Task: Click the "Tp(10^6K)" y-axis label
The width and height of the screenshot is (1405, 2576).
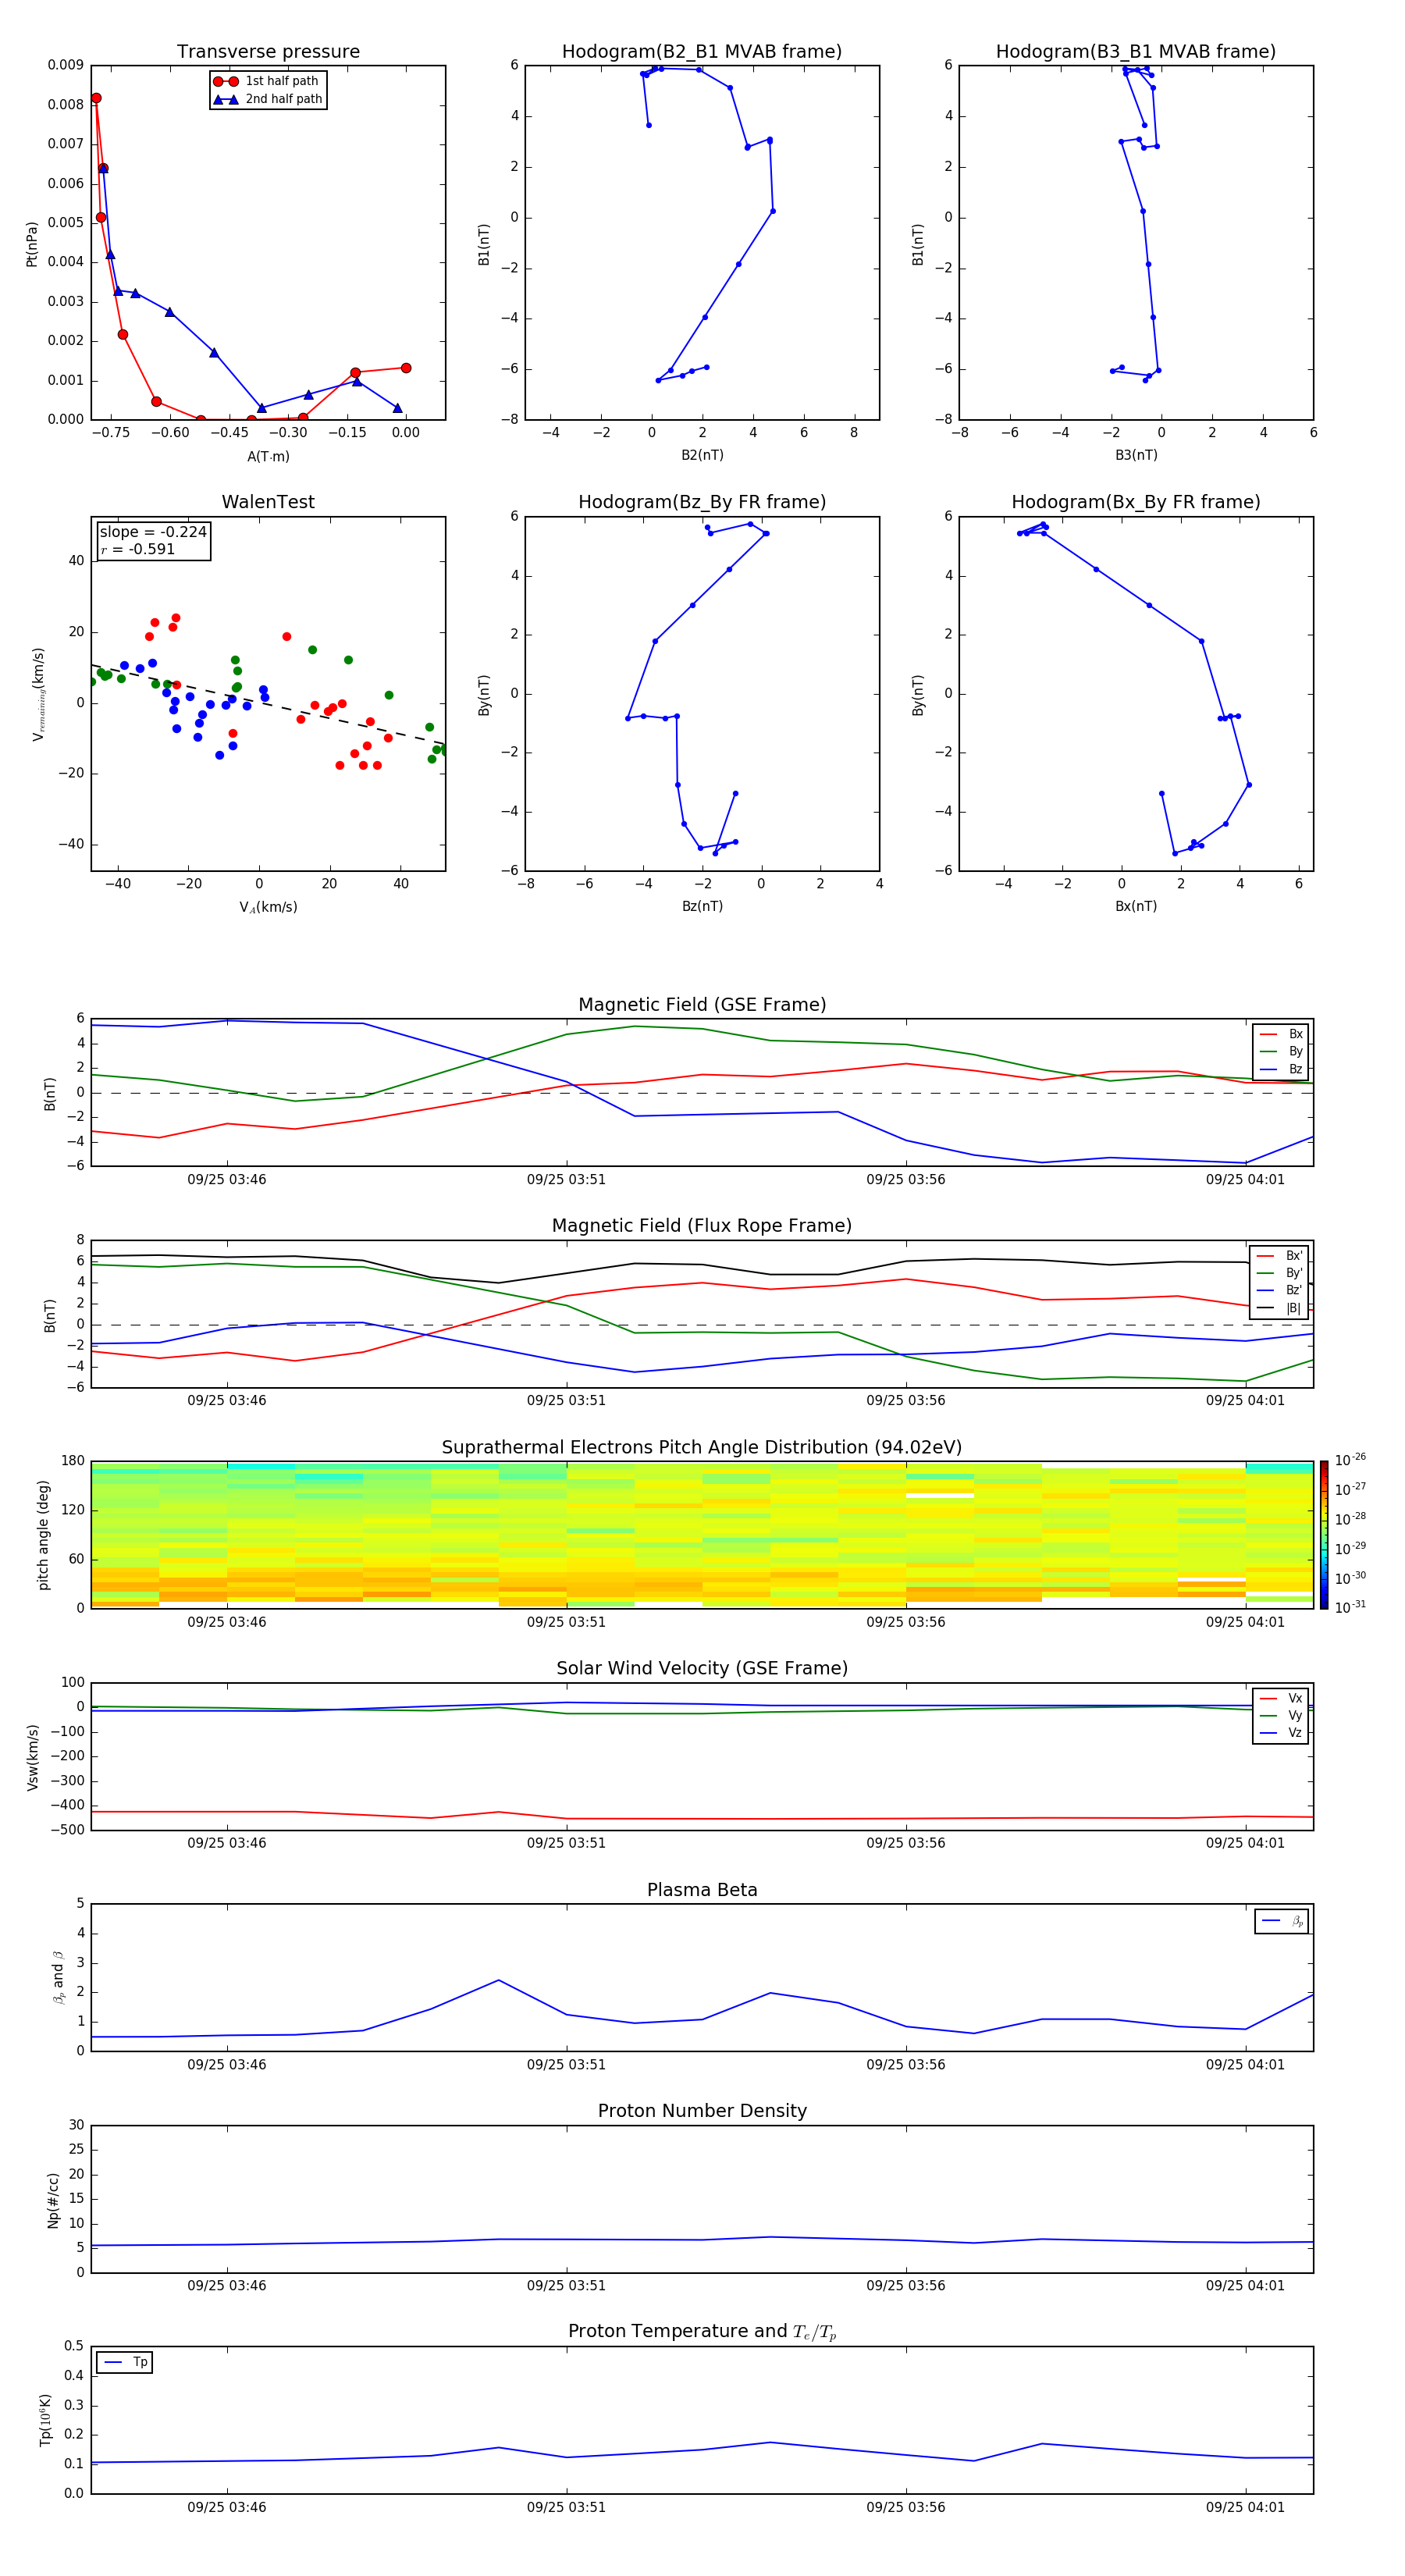Action: [x=45, y=2420]
